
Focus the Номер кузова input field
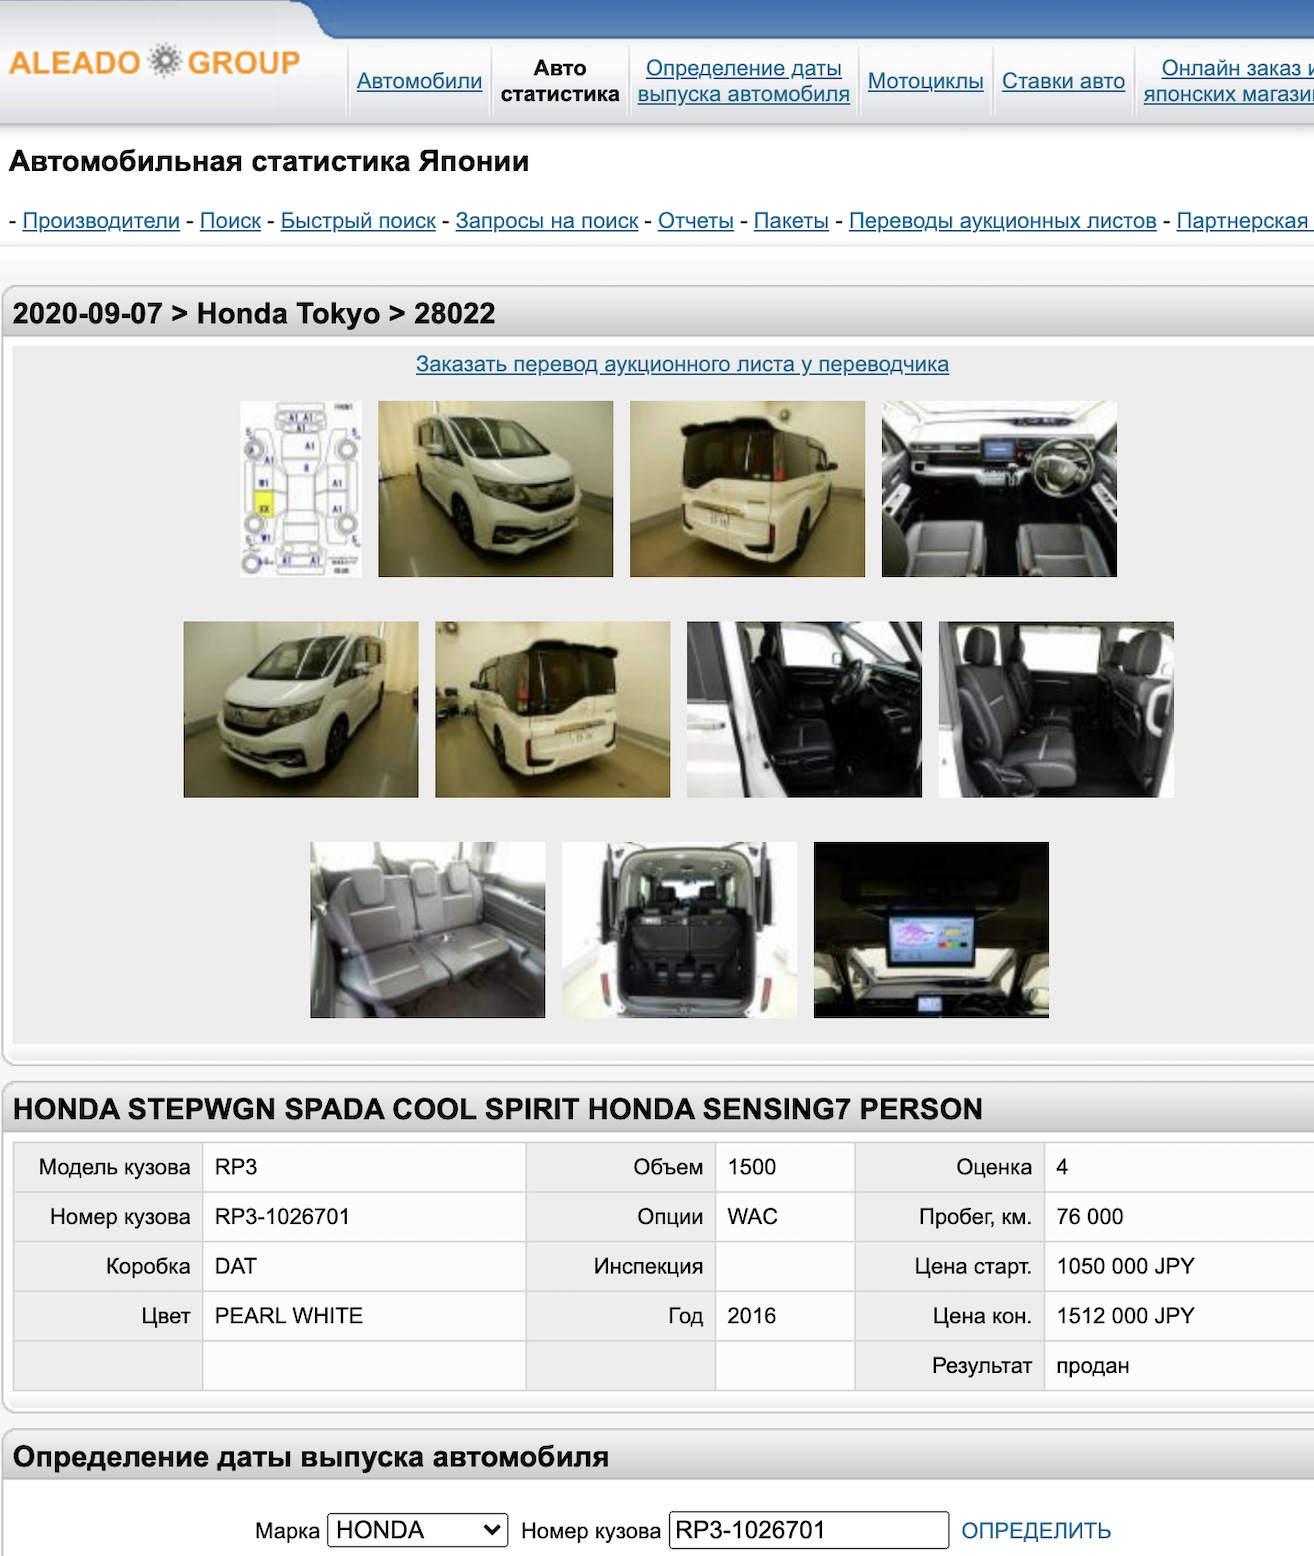(x=809, y=1530)
